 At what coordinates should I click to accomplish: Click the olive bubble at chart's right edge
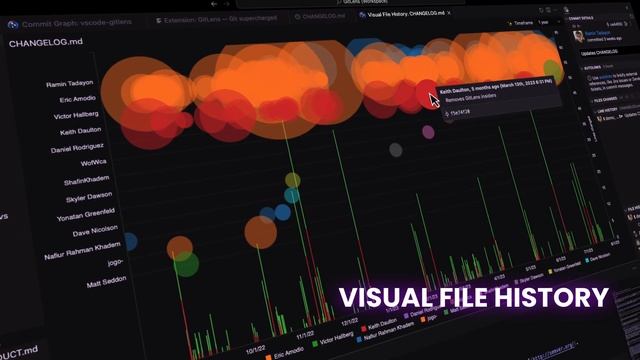(x=553, y=69)
